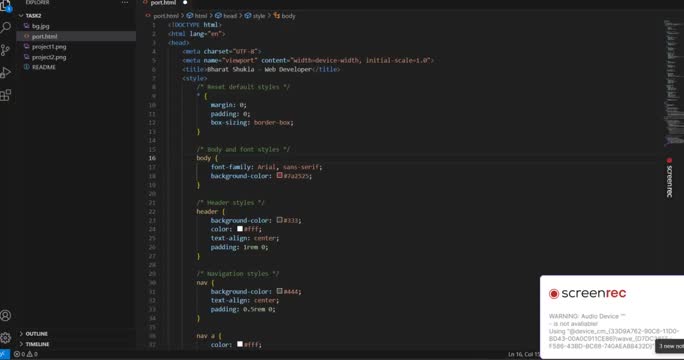This screenshot has width=684, height=360.
Task: Open the Explorer view icon
Action: (x=6, y=6)
